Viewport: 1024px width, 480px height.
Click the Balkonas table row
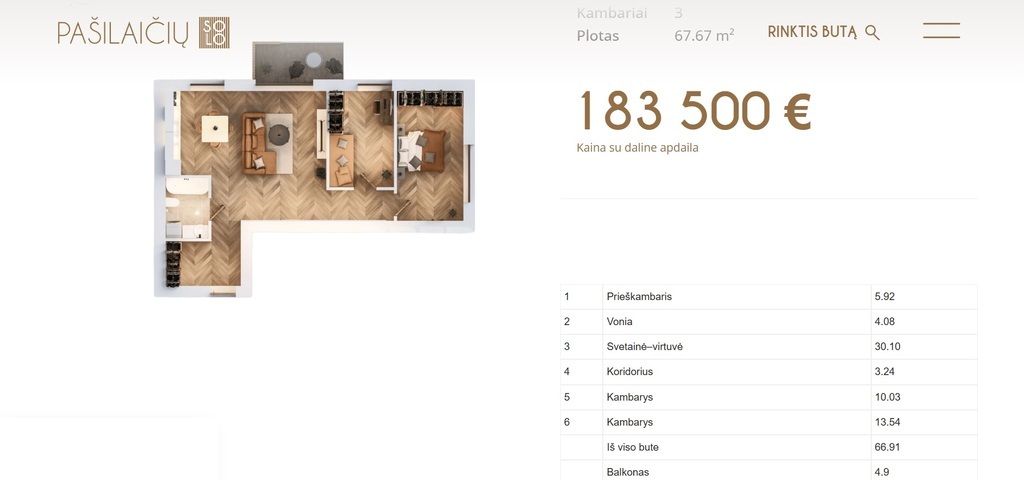point(768,471)
